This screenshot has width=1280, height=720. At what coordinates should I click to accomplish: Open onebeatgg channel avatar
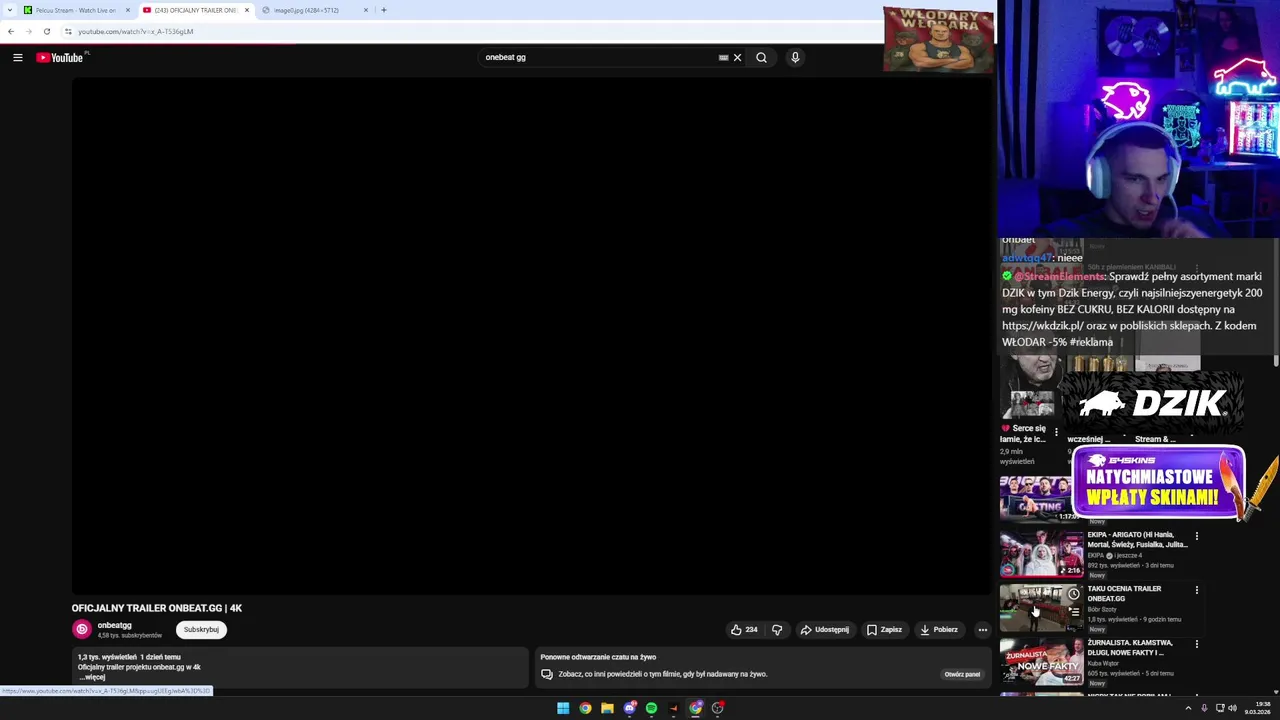82,629
